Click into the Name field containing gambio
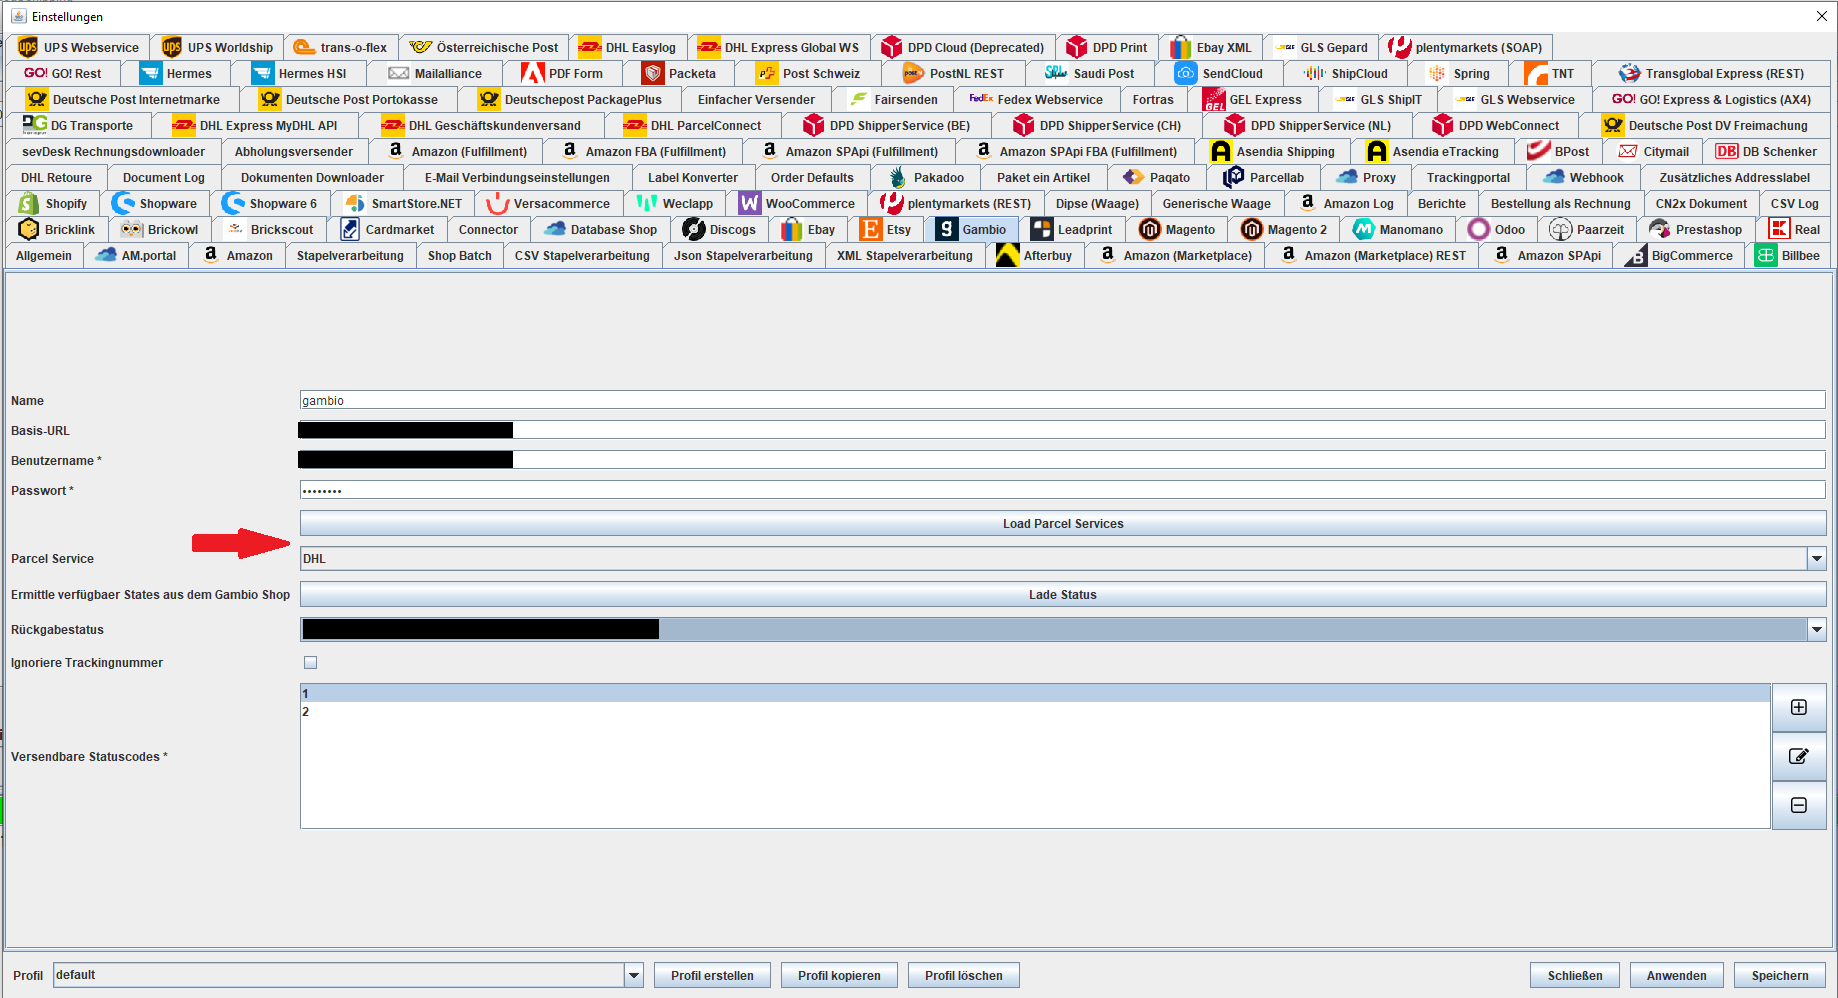This screenshot has height=998, width=1838. pyautogui.click(x=1062, y=400)
